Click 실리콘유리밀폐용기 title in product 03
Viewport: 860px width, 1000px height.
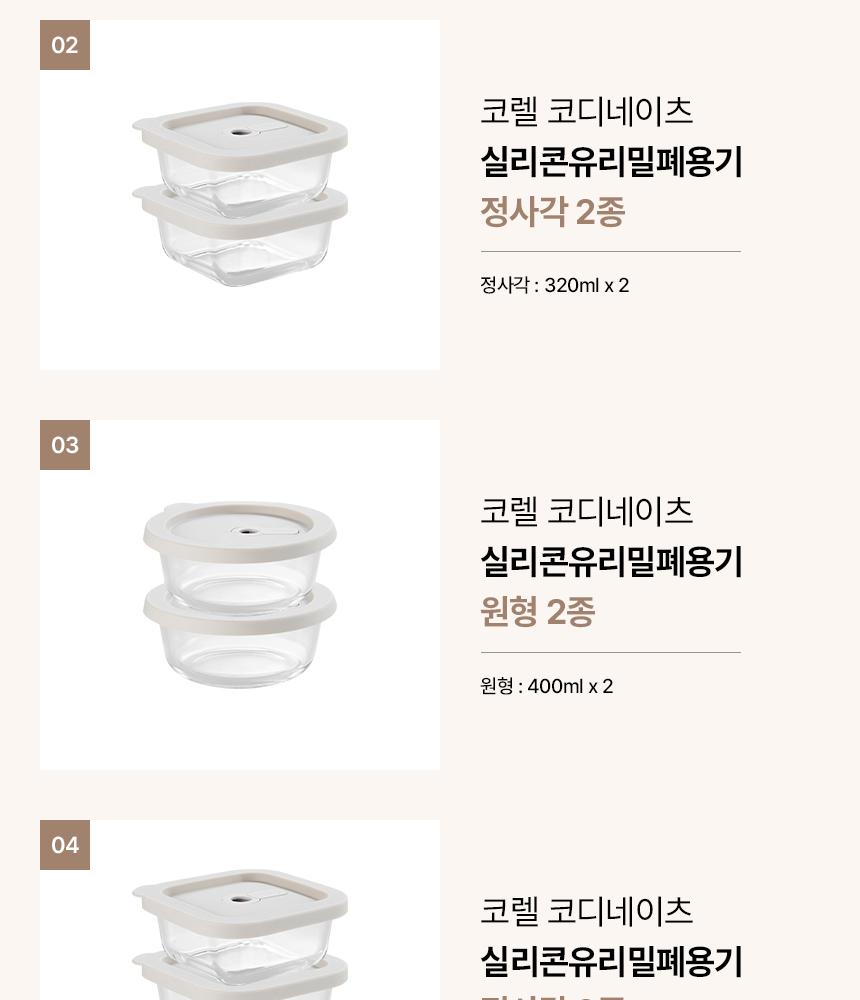(611, 561)
